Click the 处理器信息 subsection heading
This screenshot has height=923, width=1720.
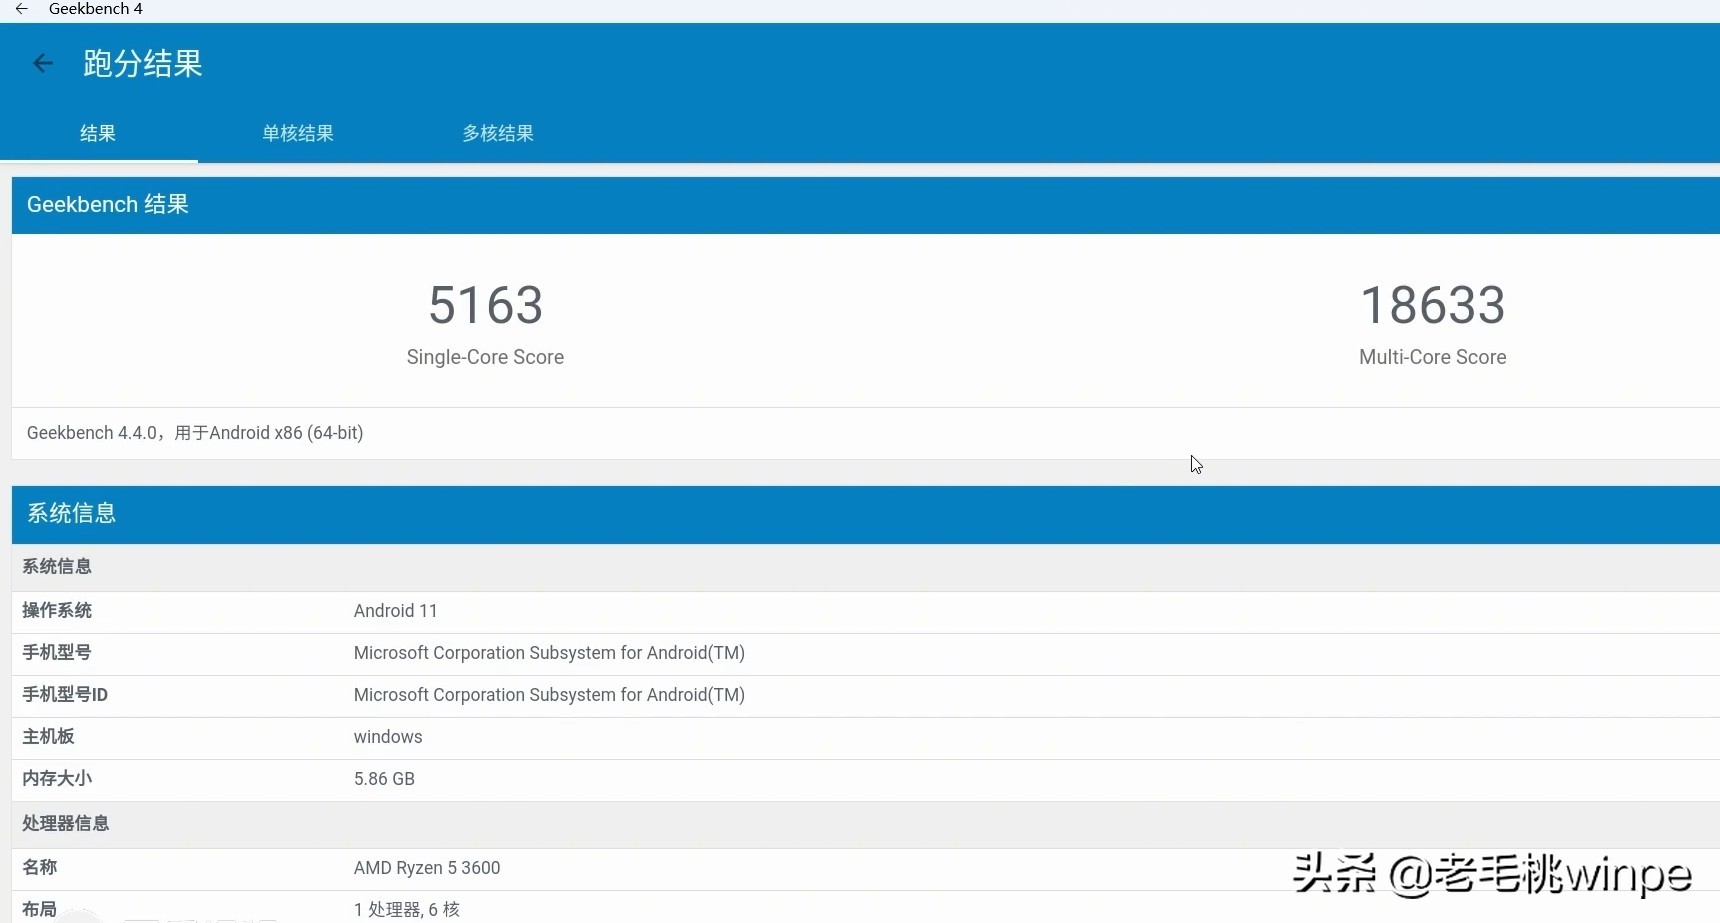[x=66, y=824]
